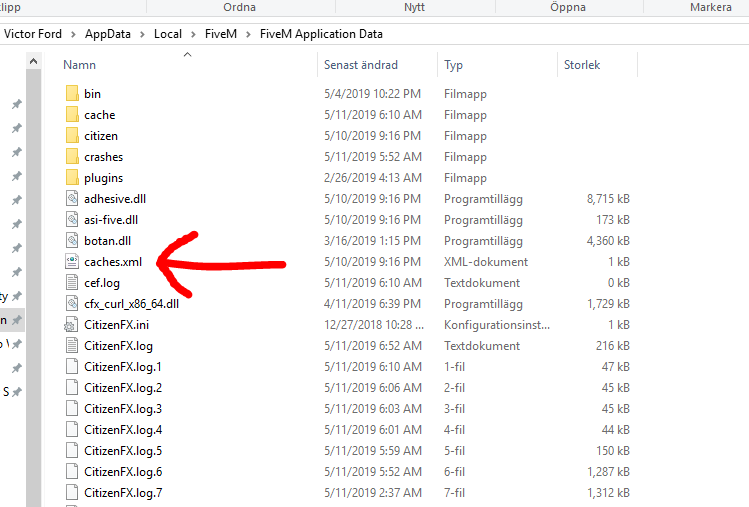Sort files by Typ column header
The image size is (749, 507).
453,65
